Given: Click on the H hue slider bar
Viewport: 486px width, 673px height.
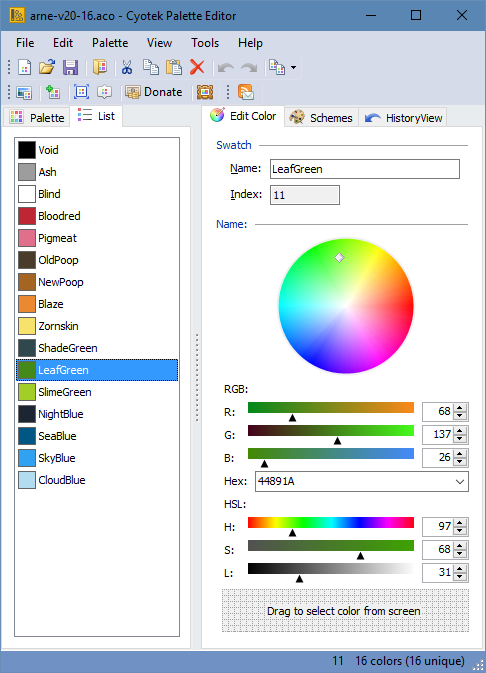Looking at the screenshot, I should tap(331, 522).
